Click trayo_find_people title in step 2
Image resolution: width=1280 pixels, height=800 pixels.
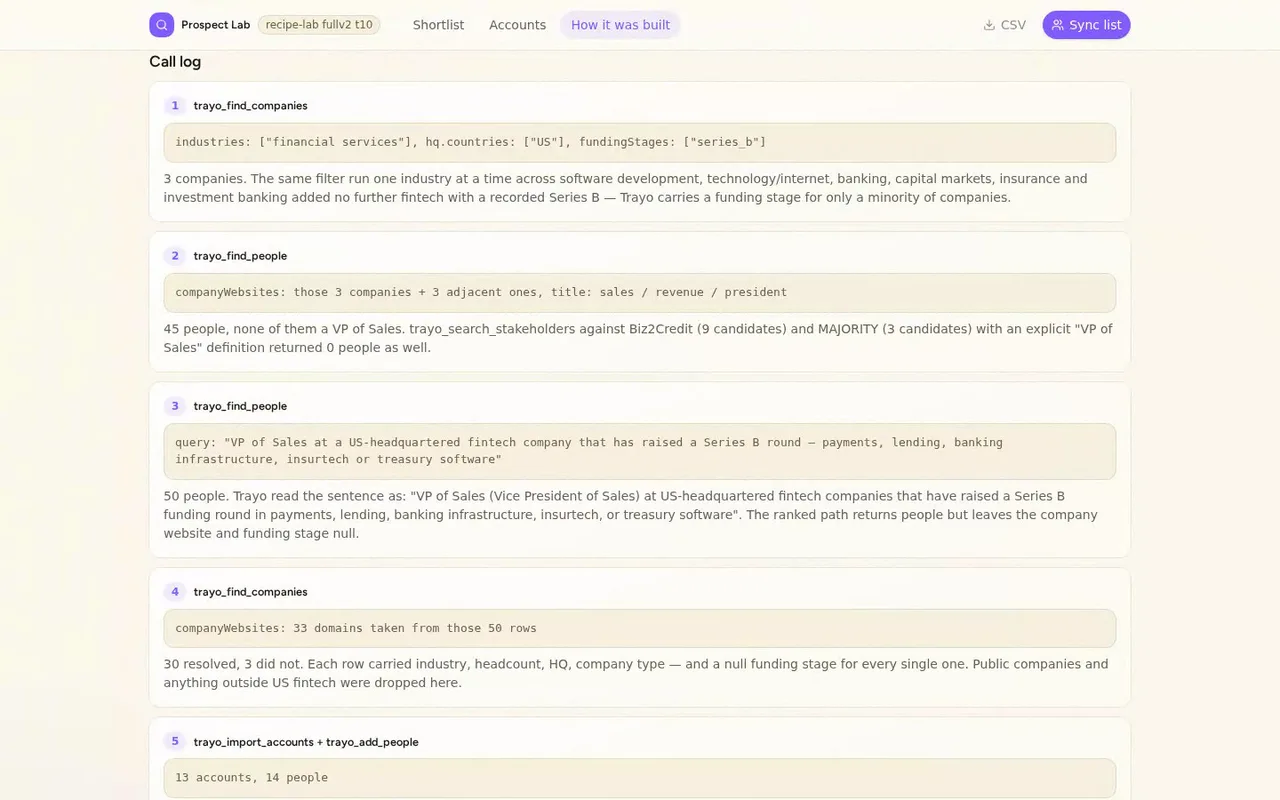pos(240,256)
